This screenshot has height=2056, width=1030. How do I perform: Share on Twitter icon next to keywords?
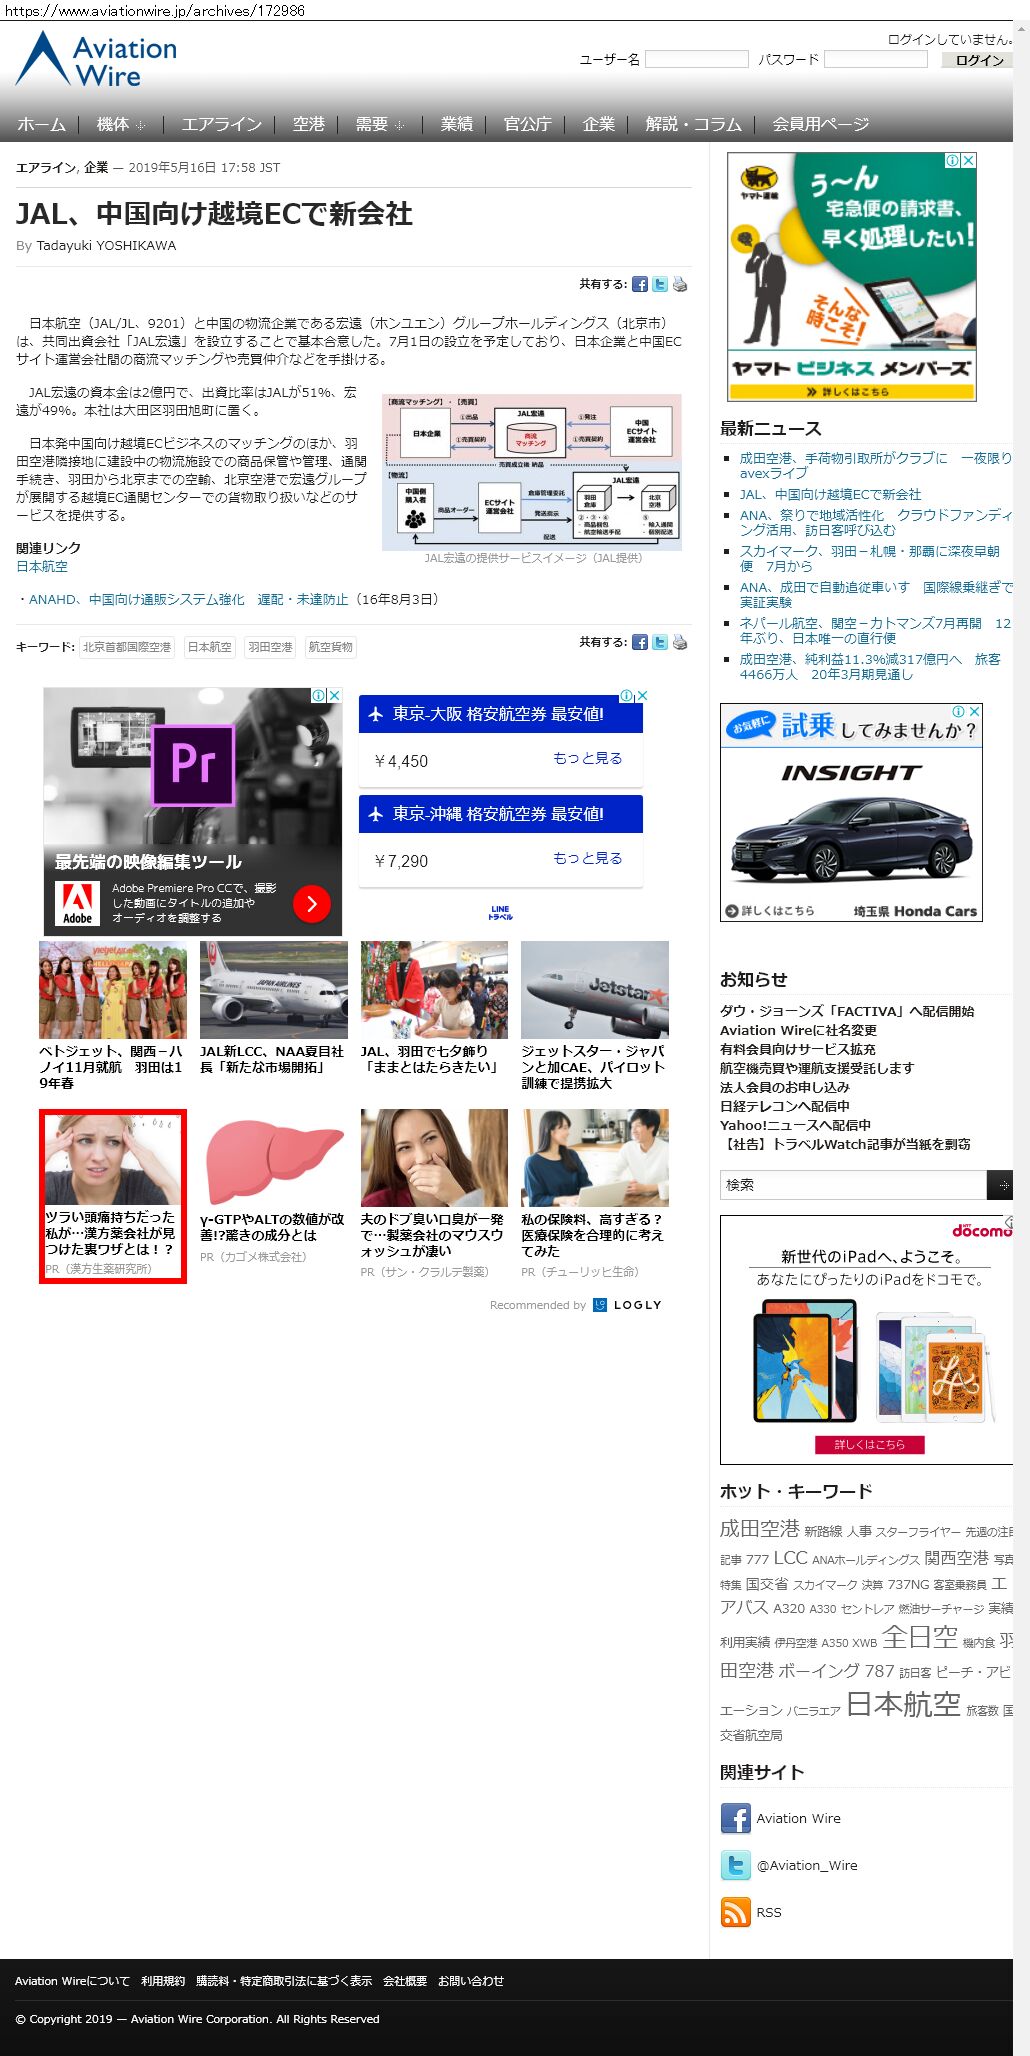[x=660, y=643]
